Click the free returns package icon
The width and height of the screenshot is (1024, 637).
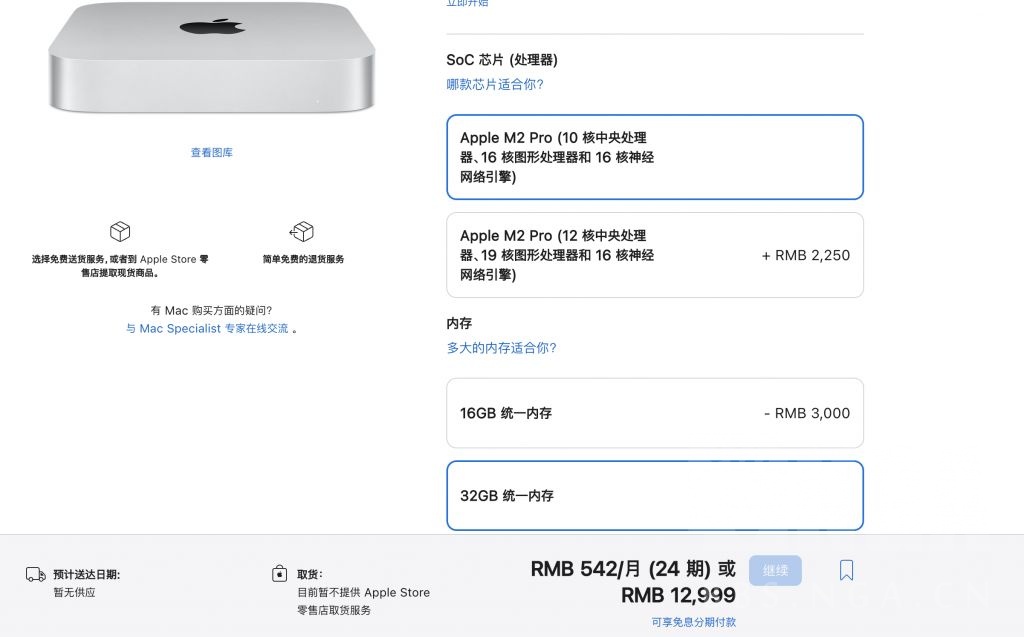click(301, 232)
